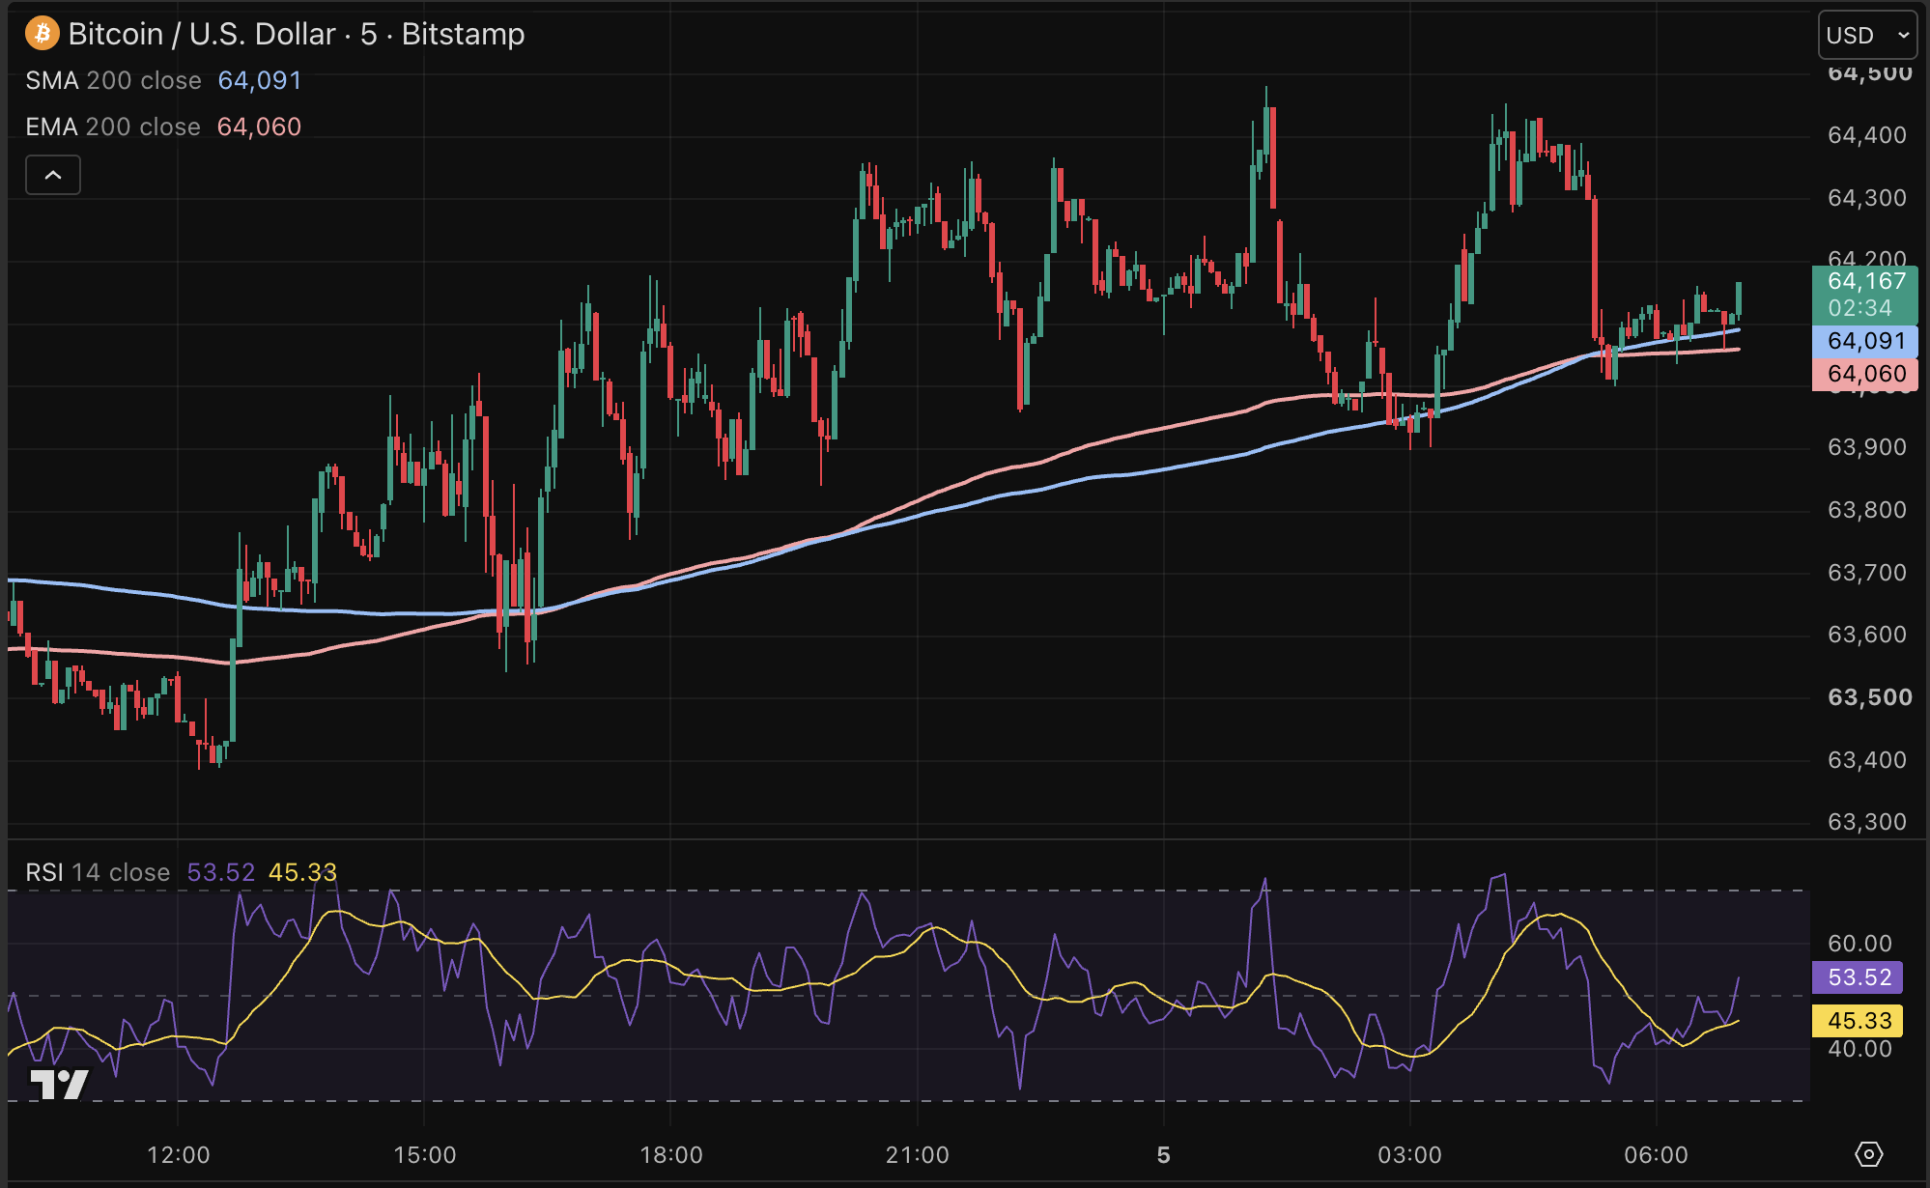Click the yellow 45.33 RSI axis label
Screen dimensions: 1930x1188
[1858, 1021]
